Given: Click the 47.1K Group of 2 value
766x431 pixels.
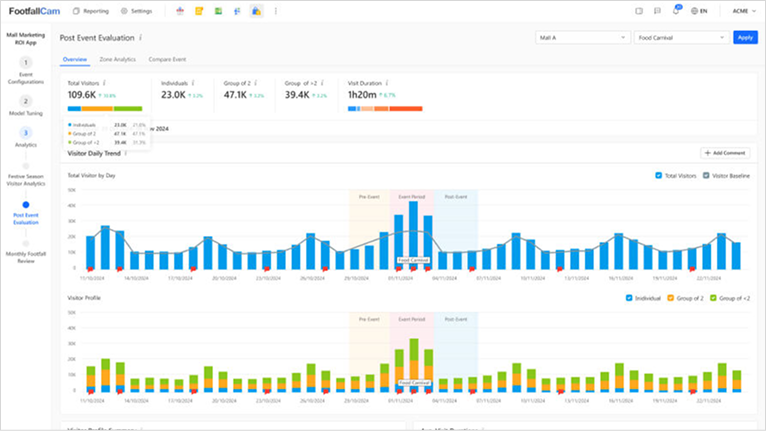Looking at the screenshot, I should pyautogui.click(x=235, y=95).
